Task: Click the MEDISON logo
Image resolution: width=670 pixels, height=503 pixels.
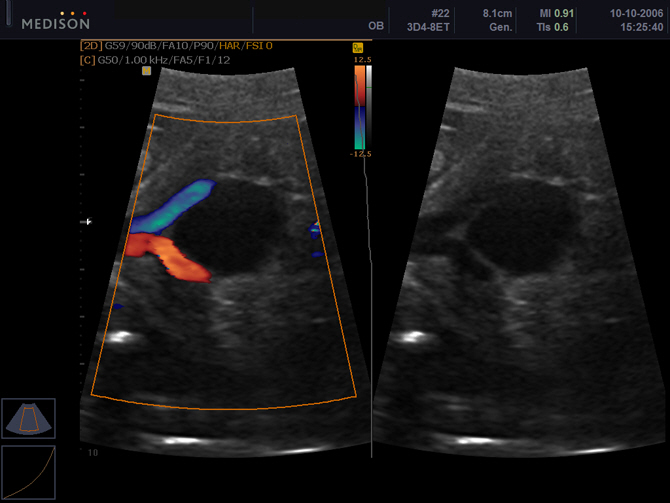Action: click(x=56, y=21)
